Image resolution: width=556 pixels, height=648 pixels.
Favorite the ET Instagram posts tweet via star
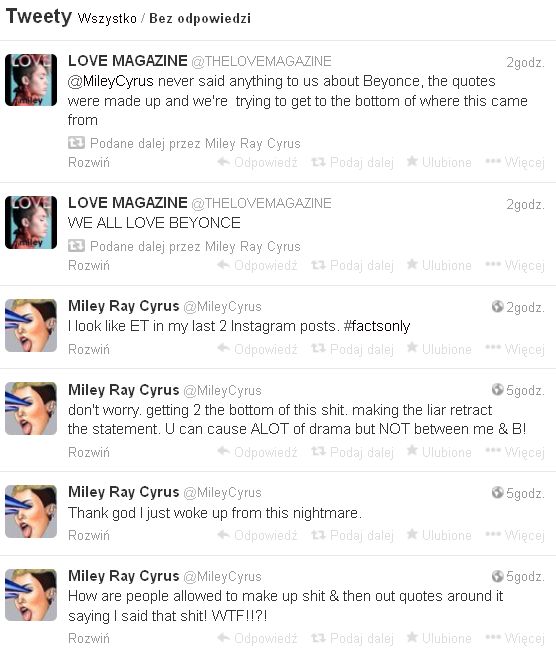click(412, 348)
